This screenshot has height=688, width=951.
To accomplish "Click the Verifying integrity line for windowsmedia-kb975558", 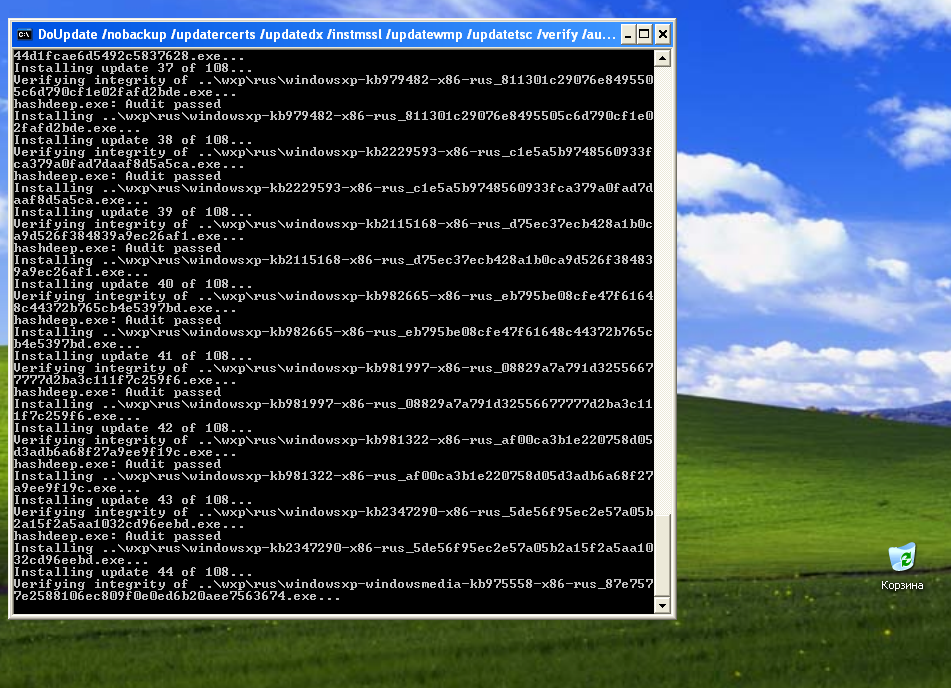I will pyautogui.click(x=334, y=584).
